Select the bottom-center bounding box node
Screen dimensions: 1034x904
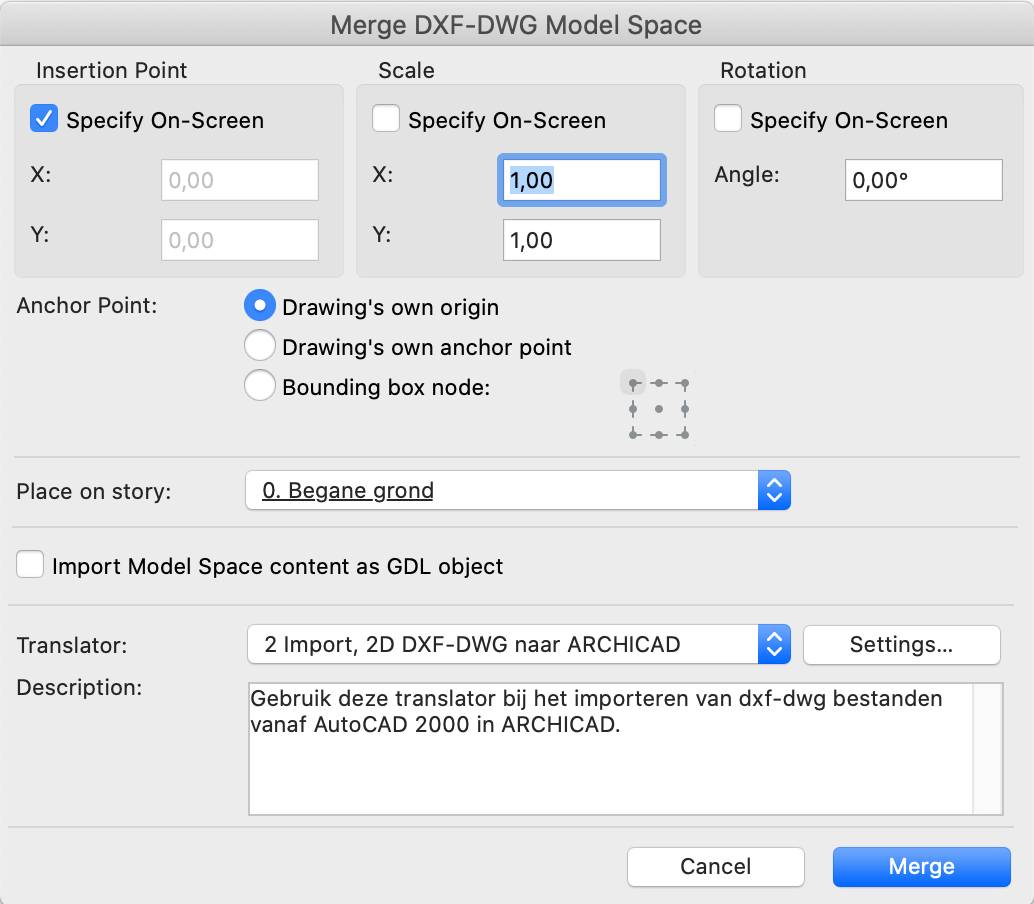[x=659, y=435]
